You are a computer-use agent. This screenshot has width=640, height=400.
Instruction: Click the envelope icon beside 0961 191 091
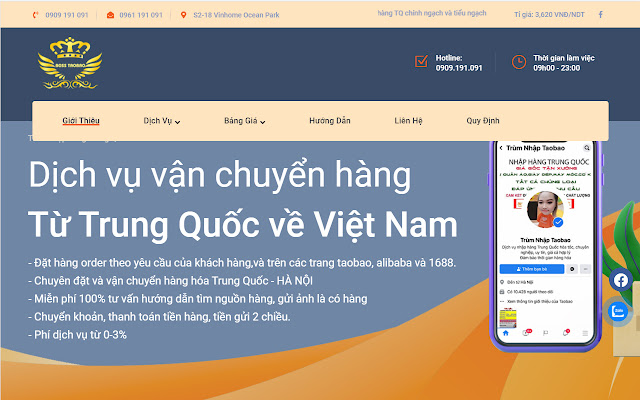click(x=110, y=15)
